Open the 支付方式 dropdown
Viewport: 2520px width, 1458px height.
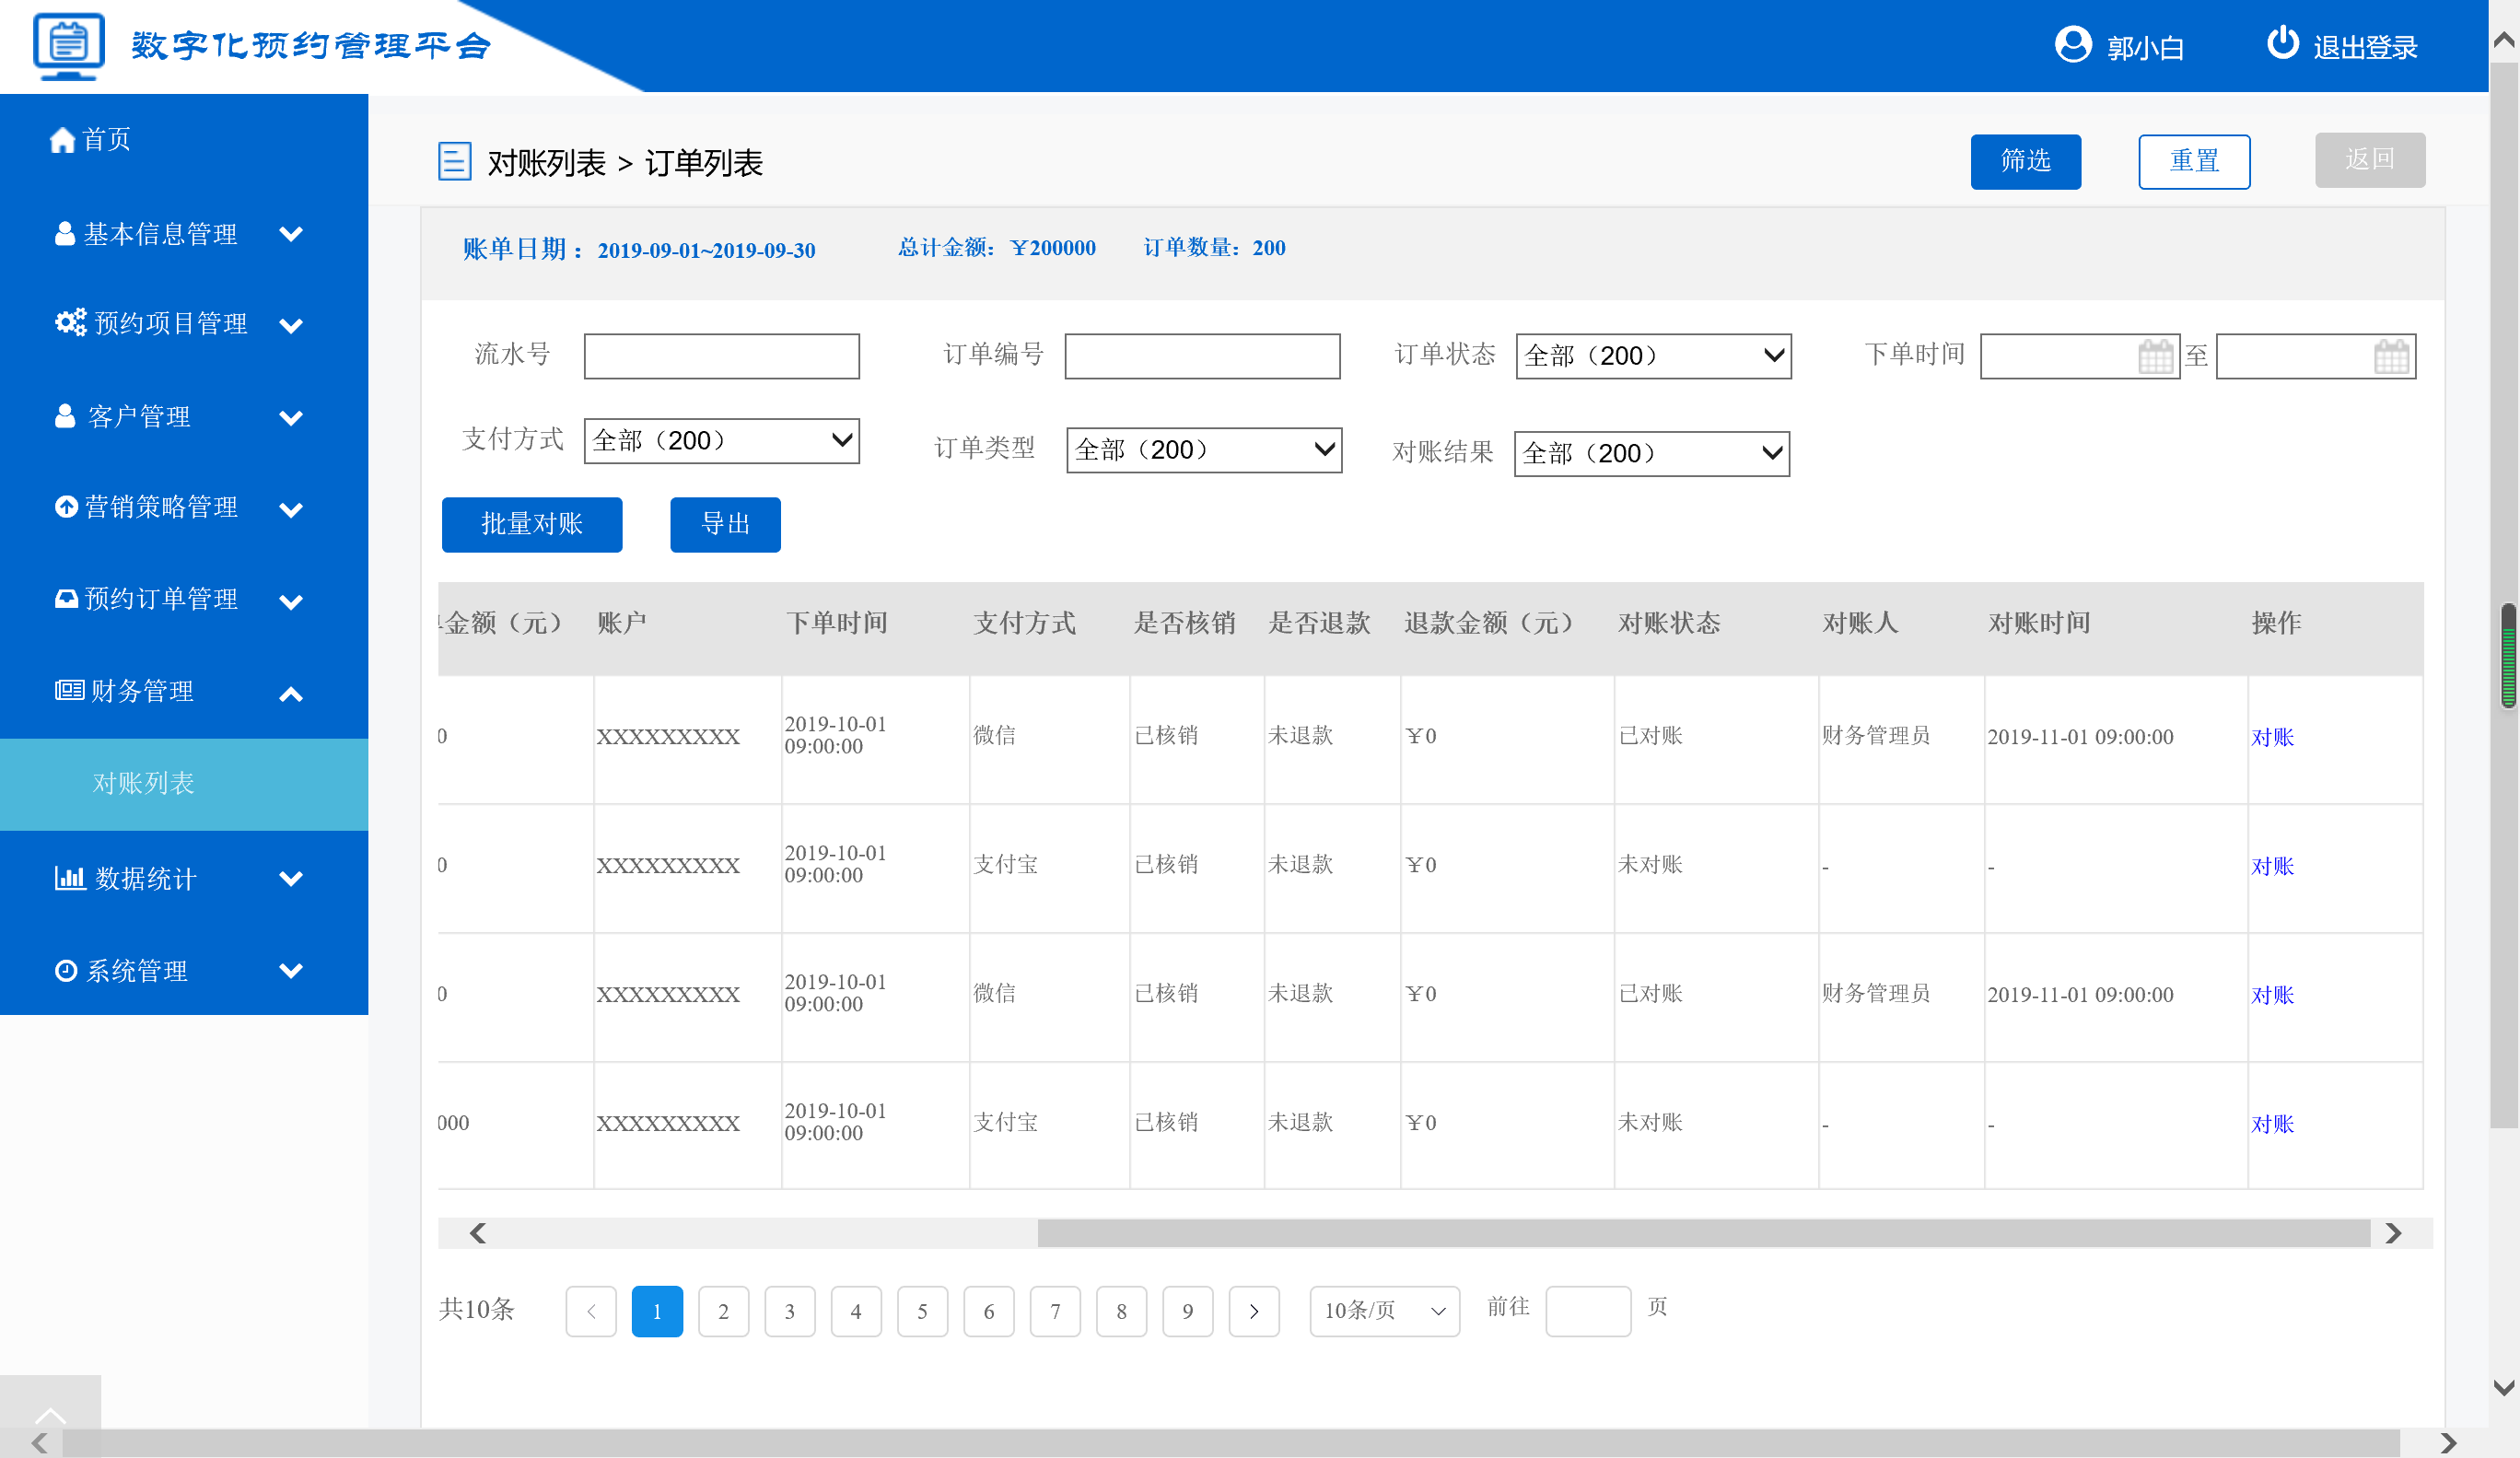(x=721, y=441)
